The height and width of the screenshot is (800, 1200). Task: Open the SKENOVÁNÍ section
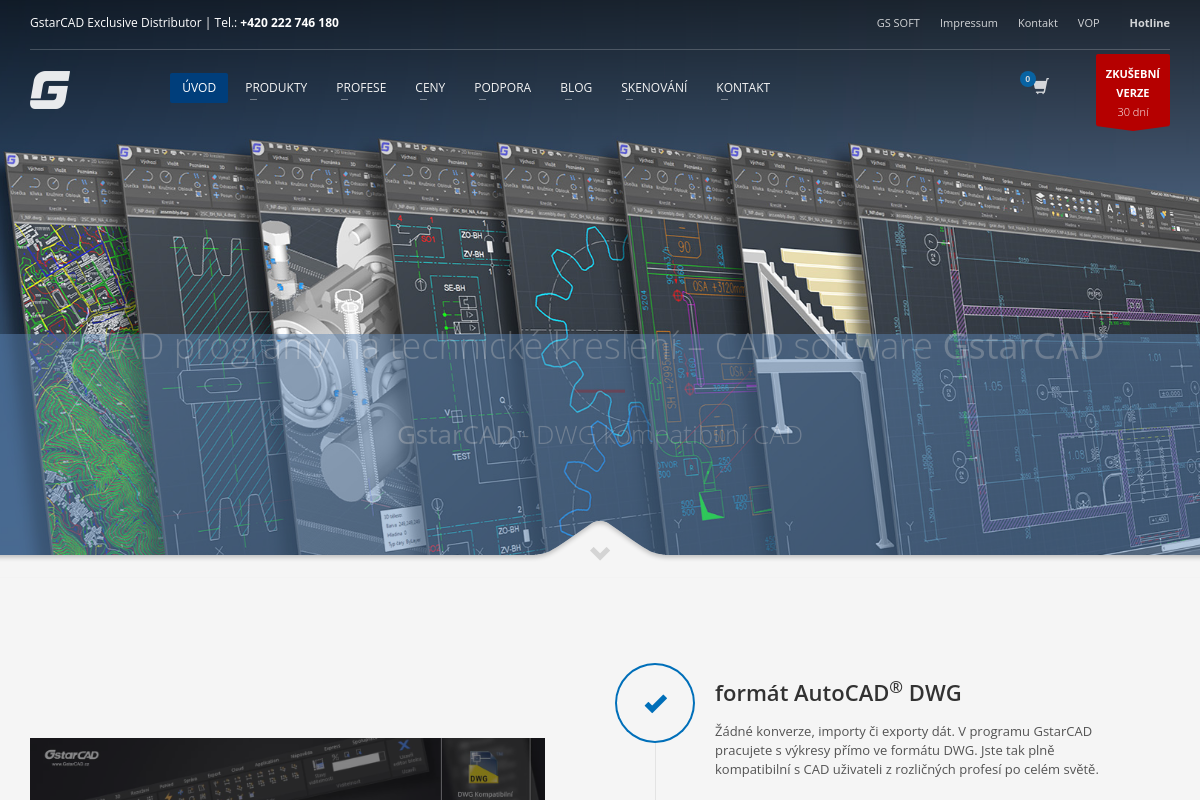click(x=654, y=88)
